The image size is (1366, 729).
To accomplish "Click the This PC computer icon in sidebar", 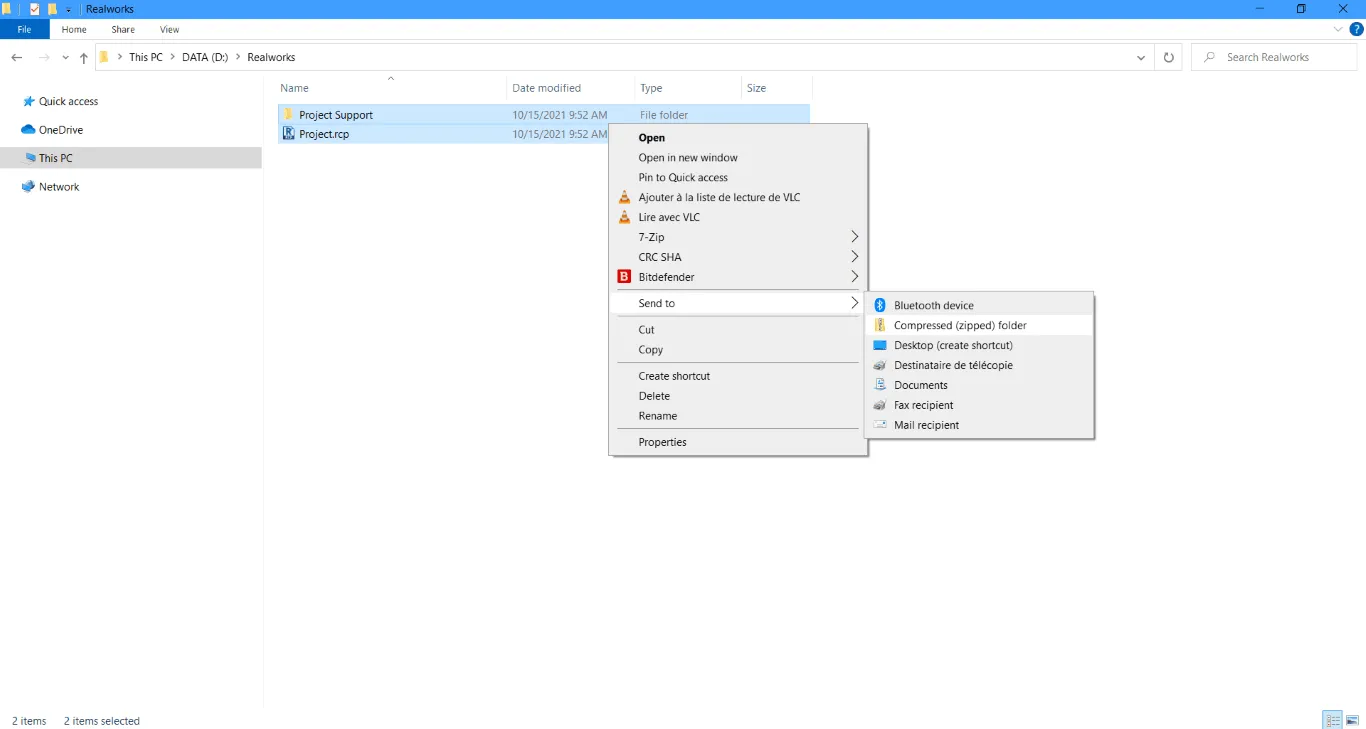I will pyautogui.click(x=28, y=158).
